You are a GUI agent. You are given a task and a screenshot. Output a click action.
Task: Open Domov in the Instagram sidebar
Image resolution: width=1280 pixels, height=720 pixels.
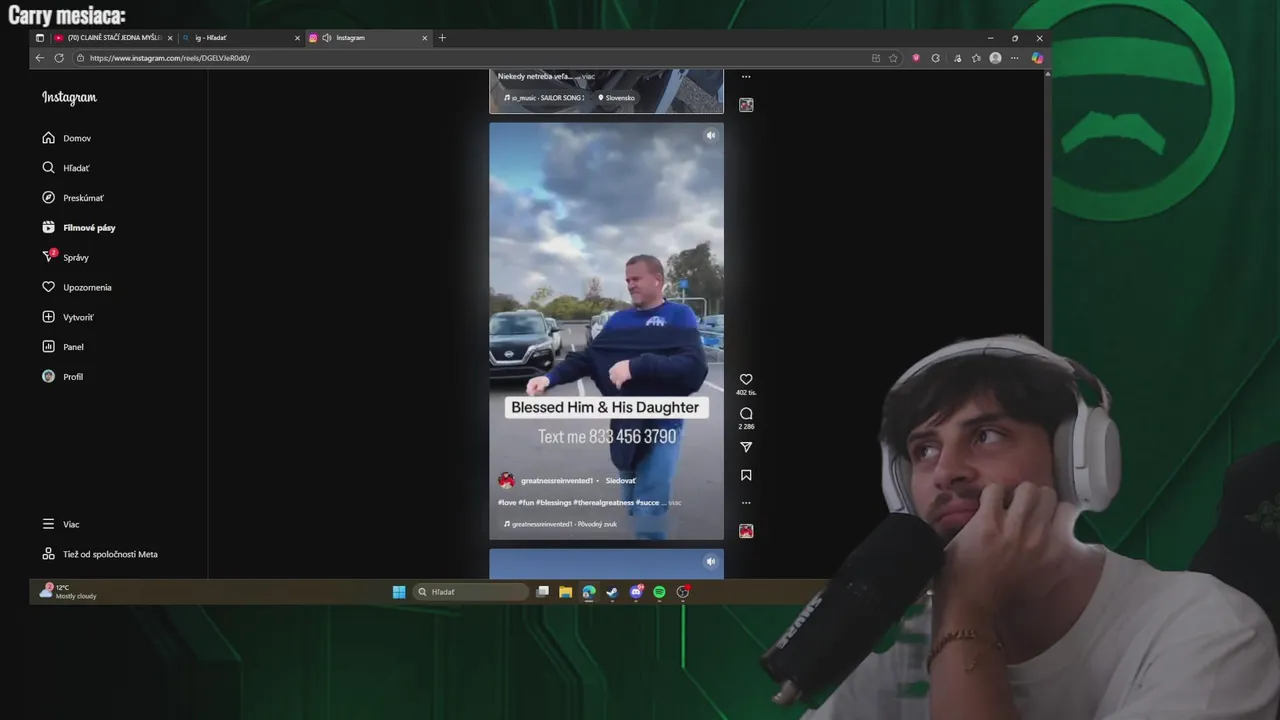(67, 138)
